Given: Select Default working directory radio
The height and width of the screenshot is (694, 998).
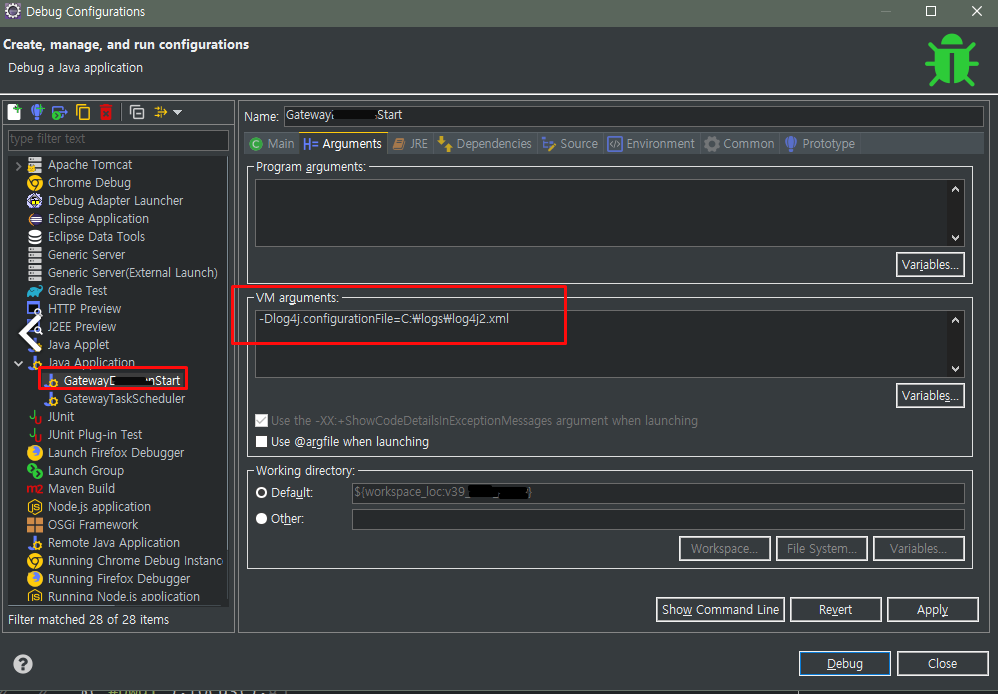Looking at the screenshot, I should tap(262, 493).
